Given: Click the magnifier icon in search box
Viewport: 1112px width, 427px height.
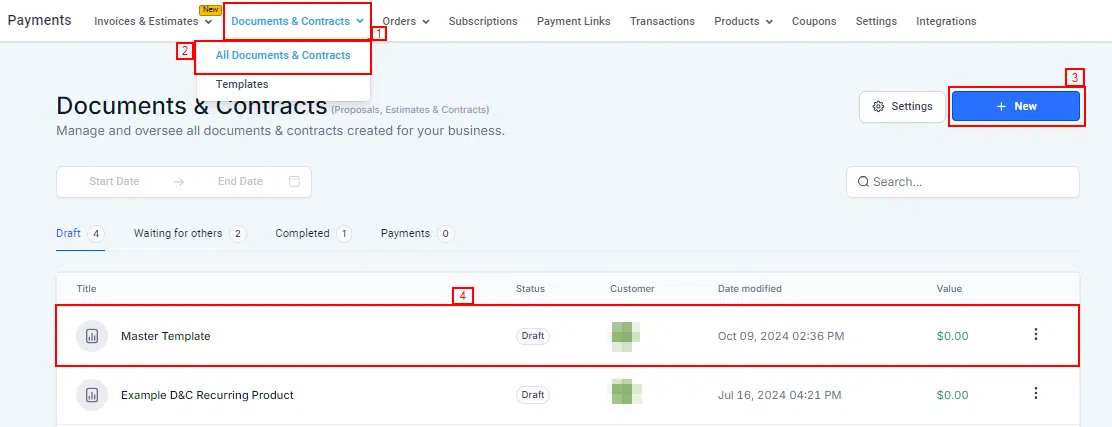Looking at the screenshot, I should (x=863, y=182).
